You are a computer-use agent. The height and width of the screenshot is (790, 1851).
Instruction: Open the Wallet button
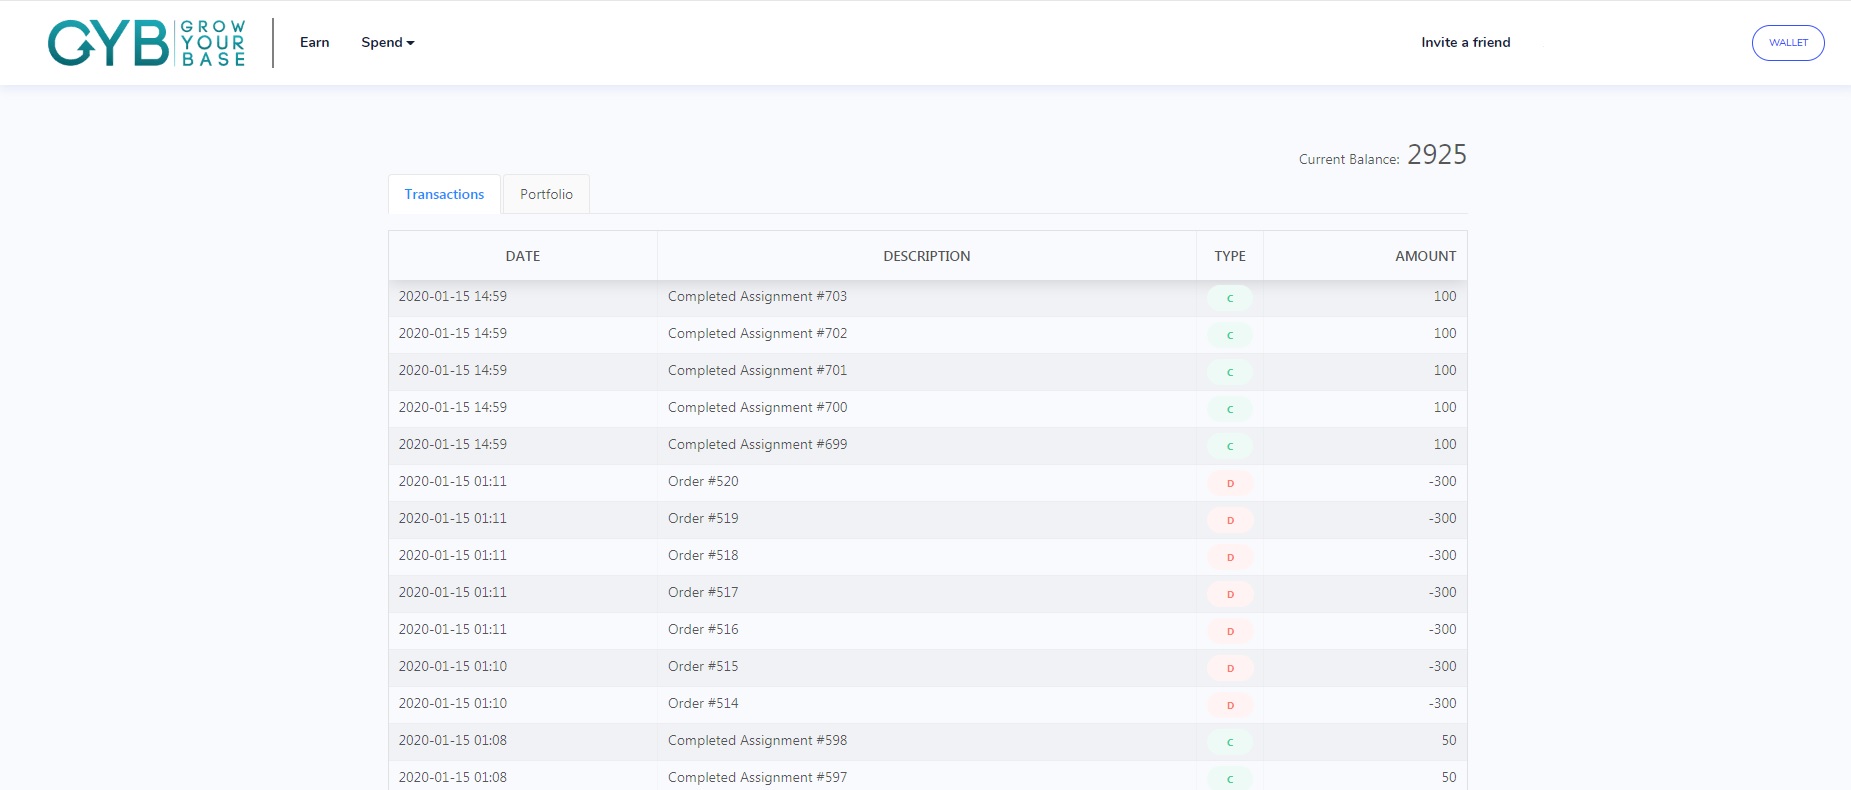(1788, 42)
